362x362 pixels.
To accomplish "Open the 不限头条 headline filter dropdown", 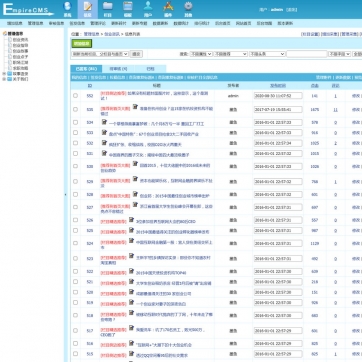I will 267,54.
